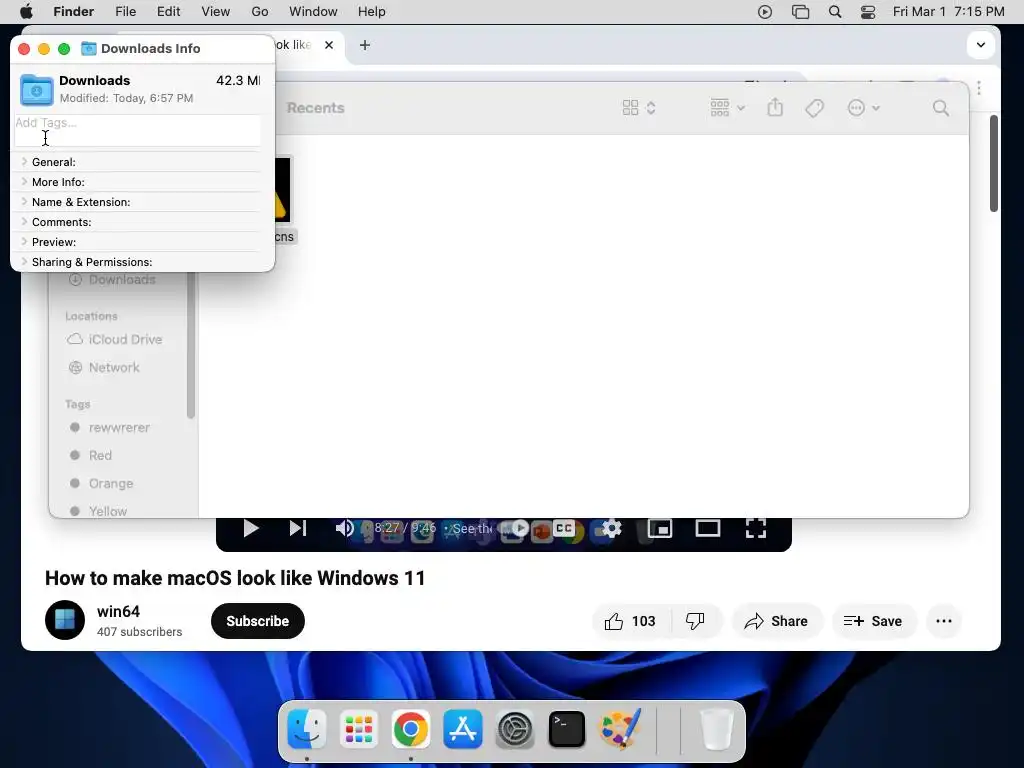Dislike the video with thumbs down

[x=696, y=621]
